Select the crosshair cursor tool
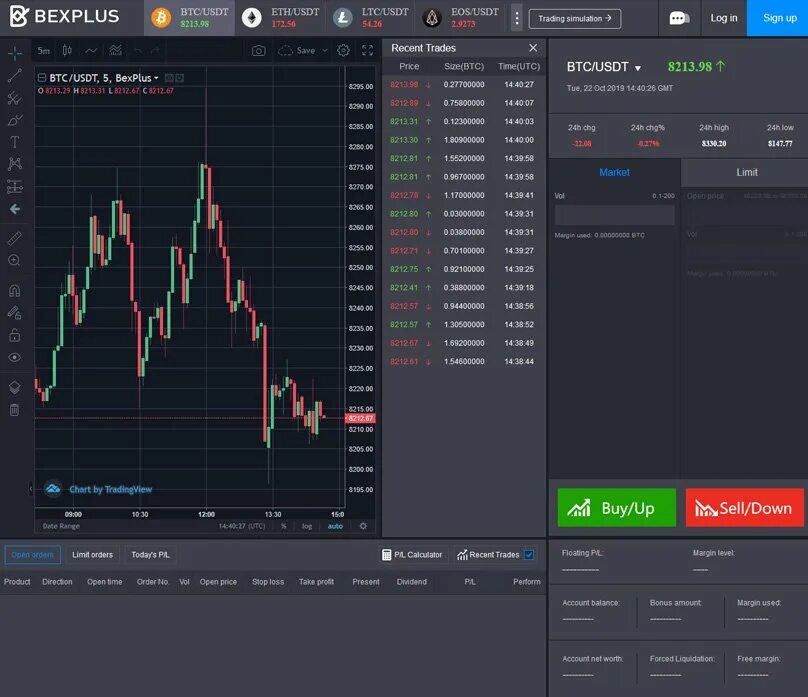808x697 pixels. [14, 50]
